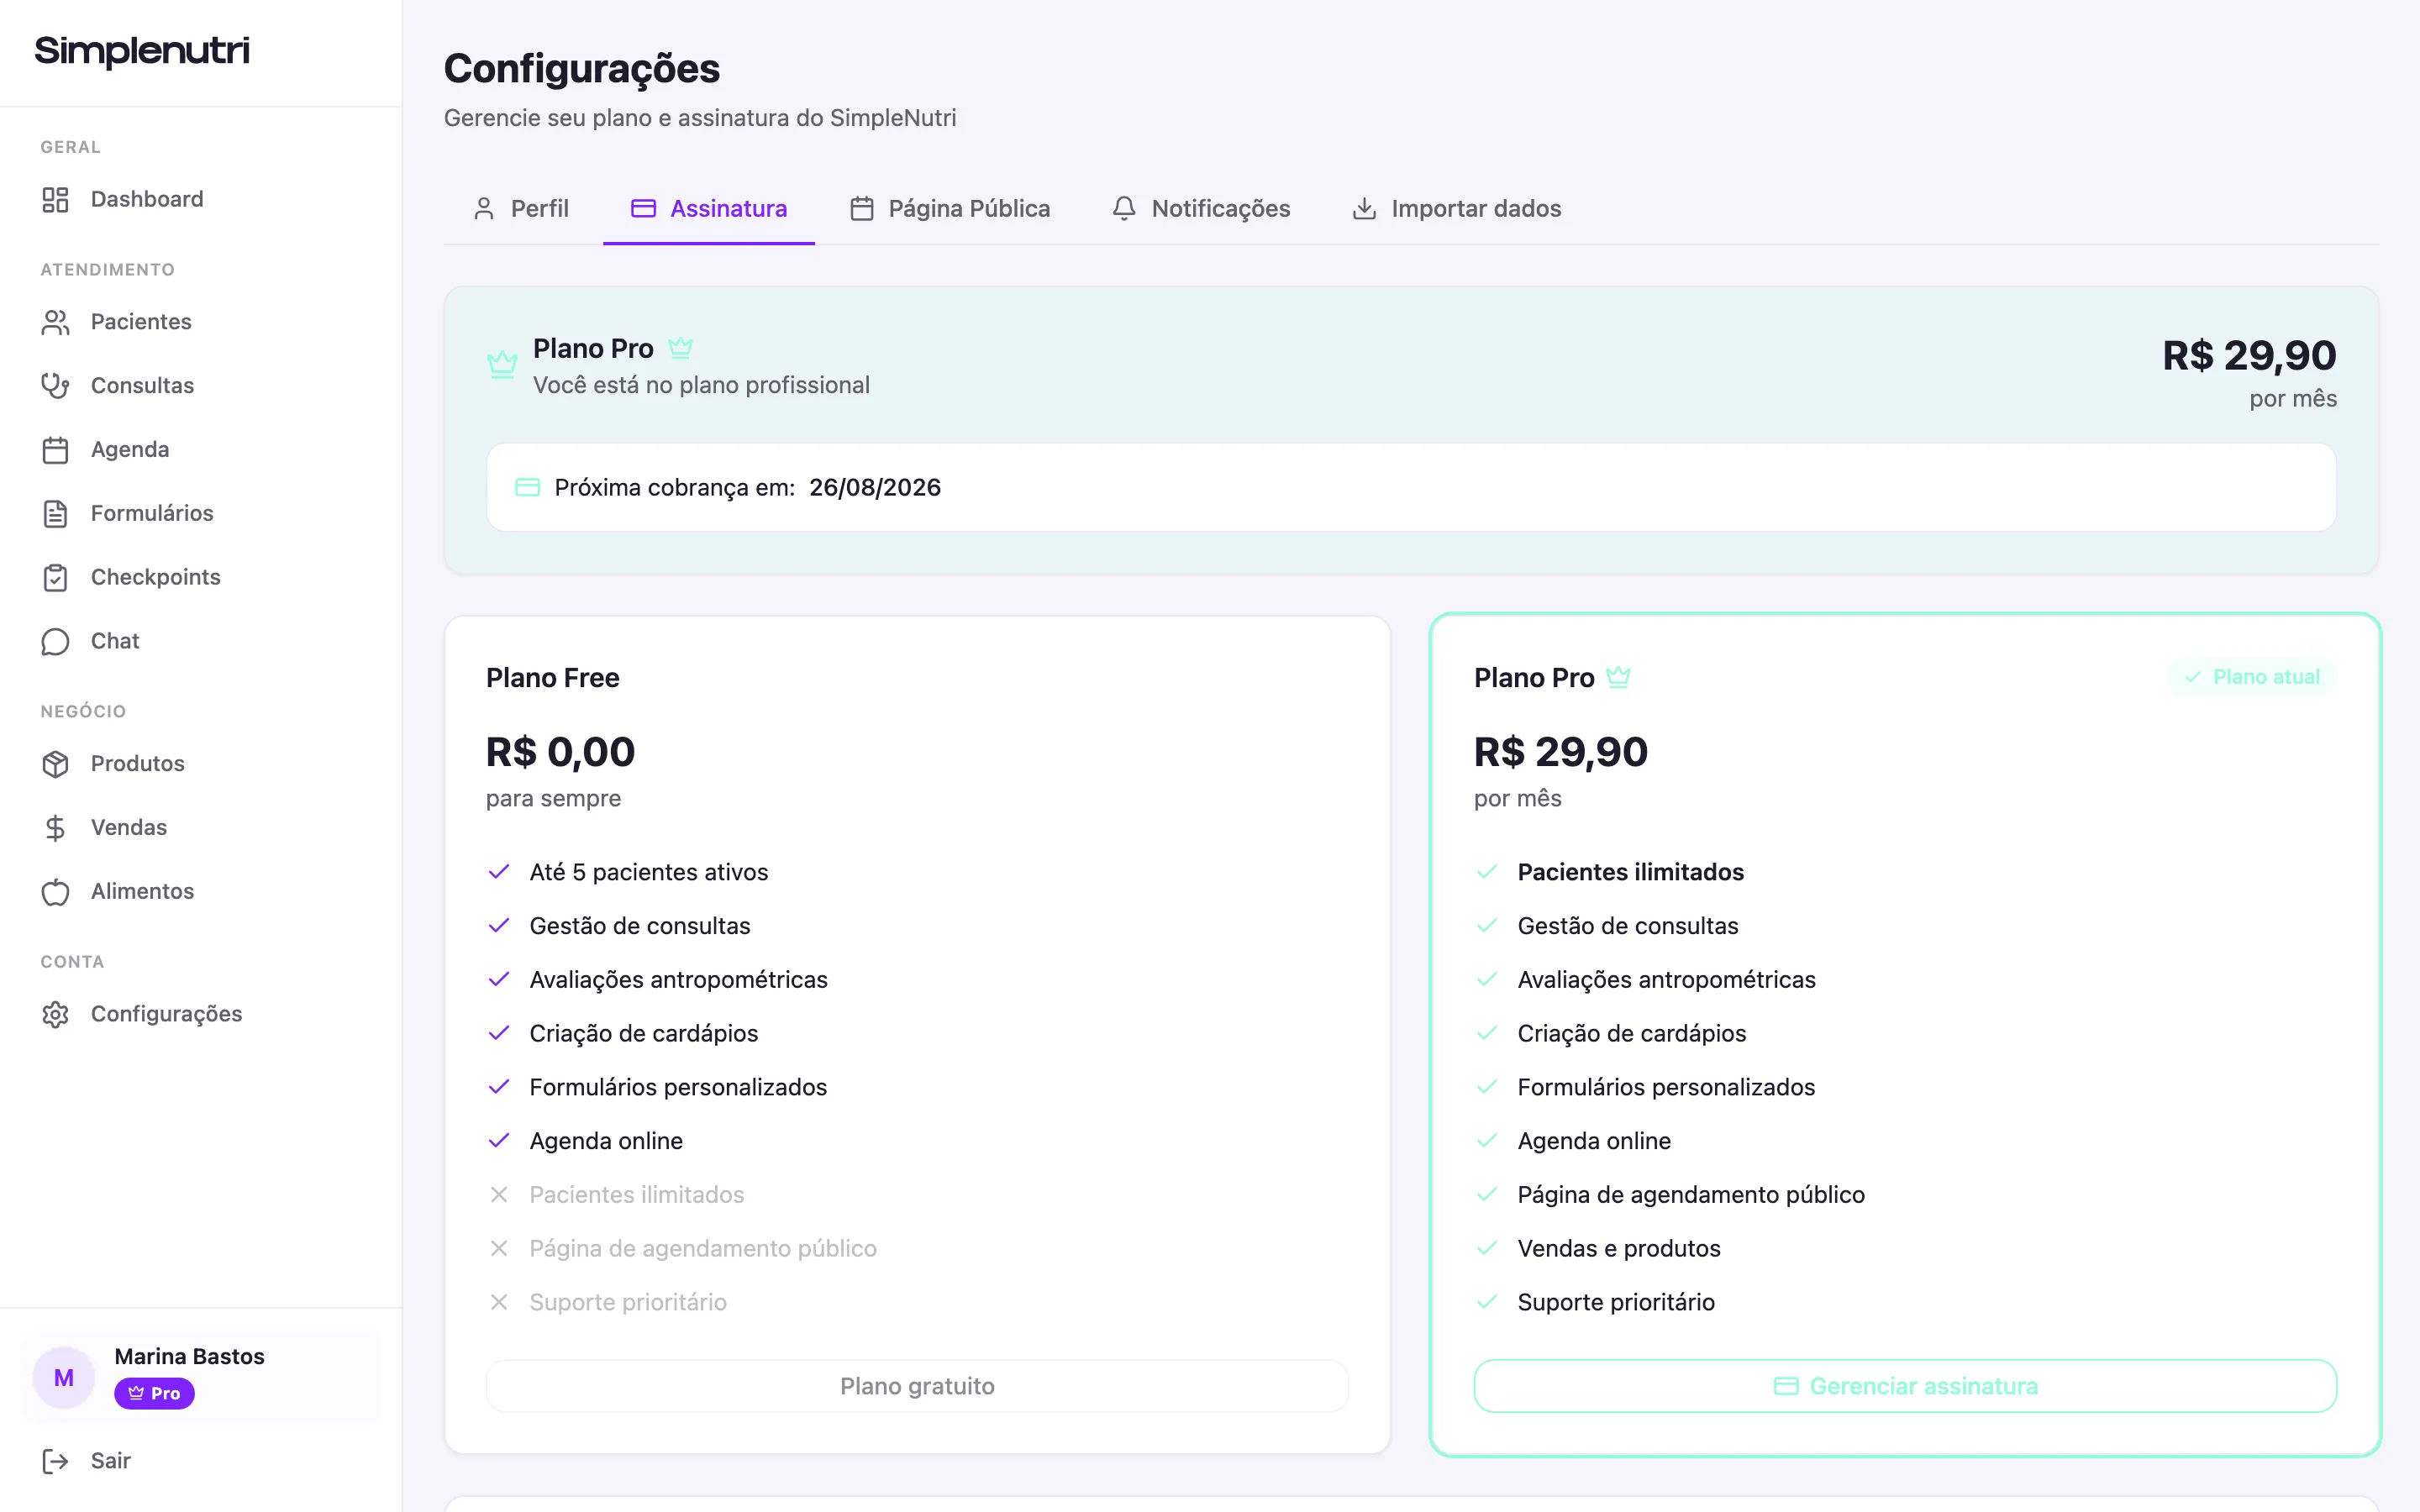Image resolution: width=2420 pixels, height=1512 pixels.
Task: Click the large crown icon in plan banner
Action: point(502,364)
